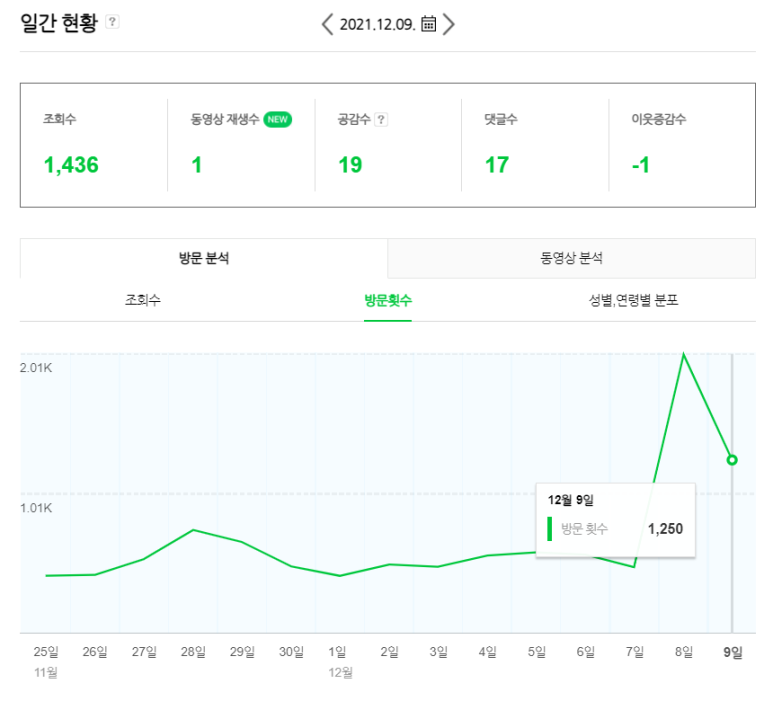Click the 30일 axis label
This screenshot has width=773, height=701.
(x=291, y=652)
